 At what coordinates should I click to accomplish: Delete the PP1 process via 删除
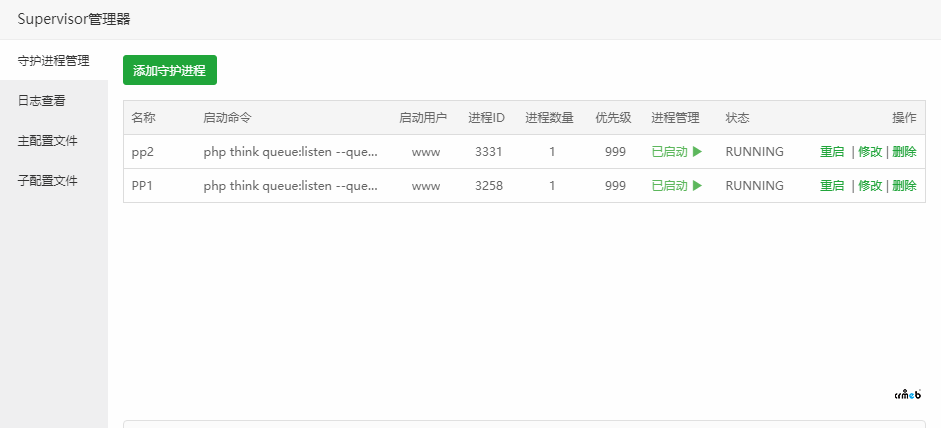(904, 186)
